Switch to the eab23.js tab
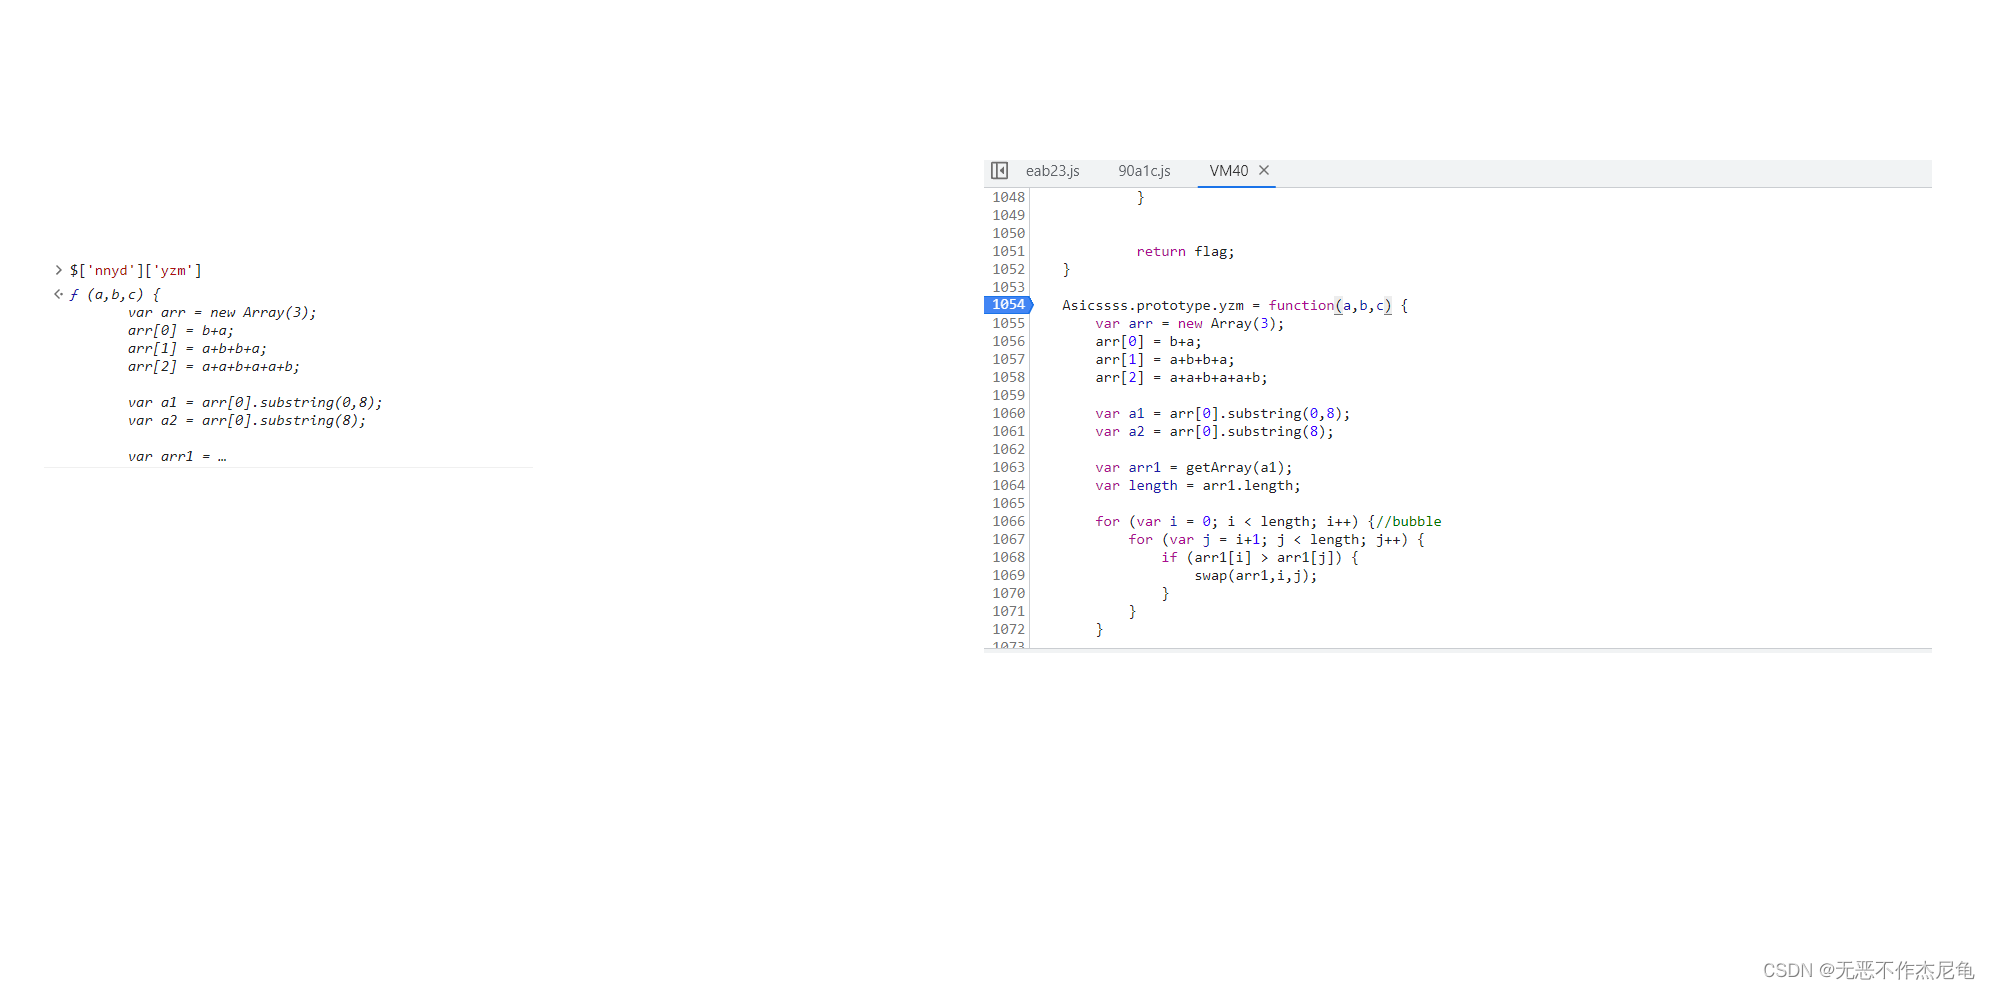 (x=1052, y=171)
